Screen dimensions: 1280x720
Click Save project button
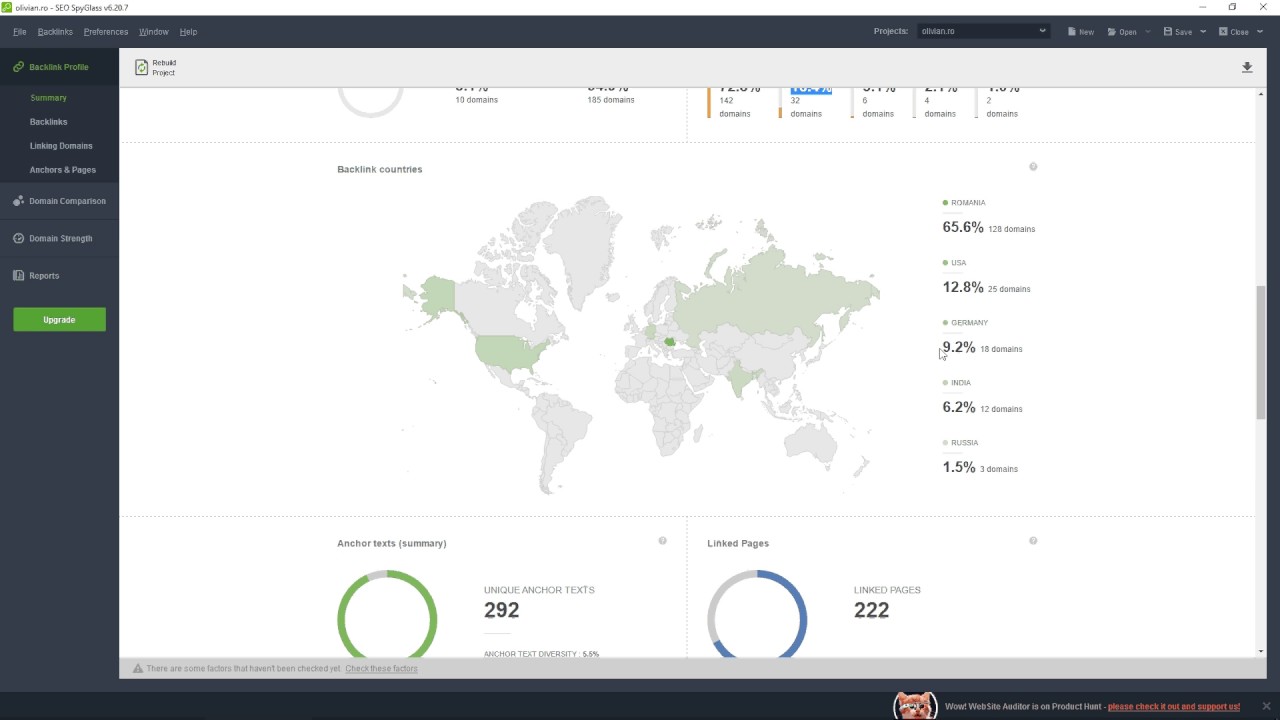[1177, 32]
